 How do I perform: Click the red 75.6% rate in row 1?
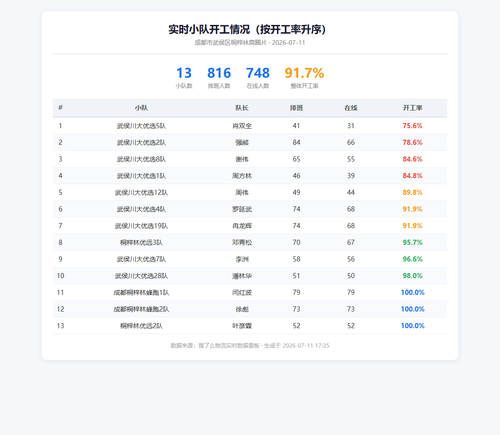pos(413,126)
